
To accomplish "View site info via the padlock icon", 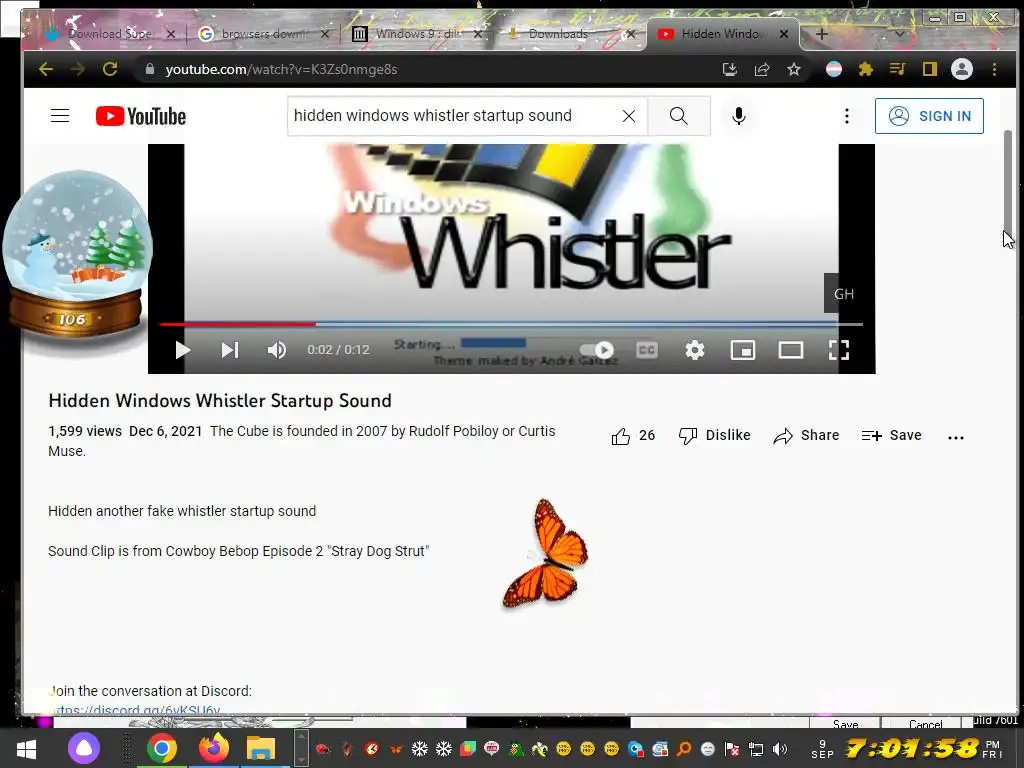I will tap(150, 69).
